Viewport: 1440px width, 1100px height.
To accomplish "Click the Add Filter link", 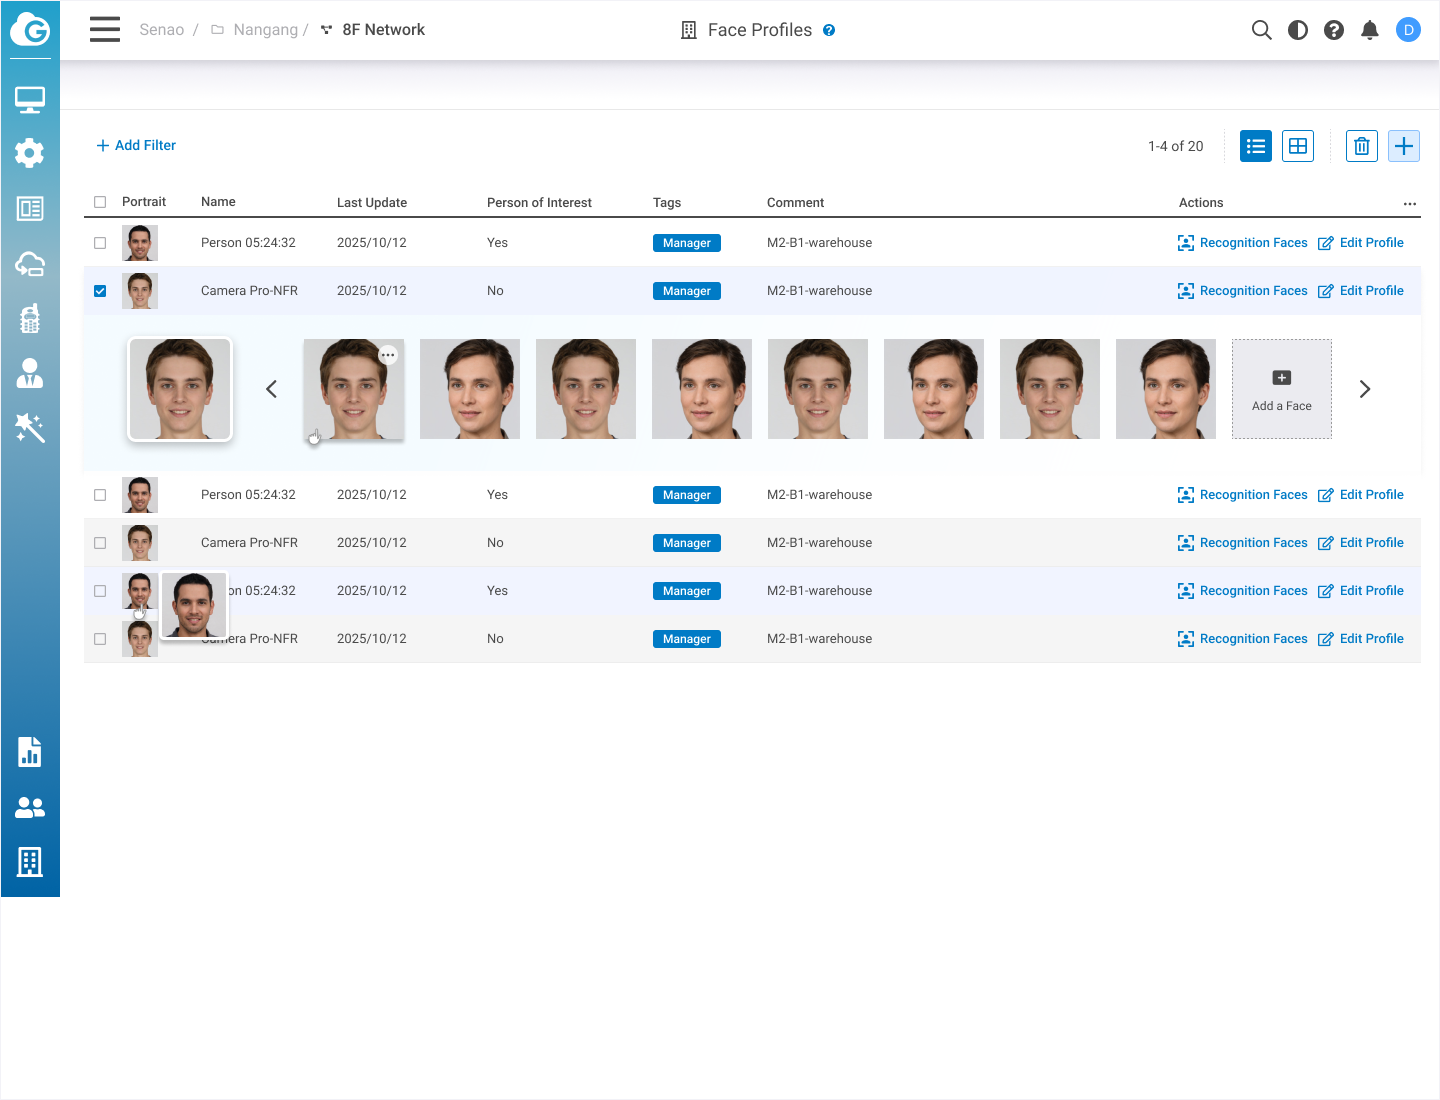I will [x=136, y=145].
